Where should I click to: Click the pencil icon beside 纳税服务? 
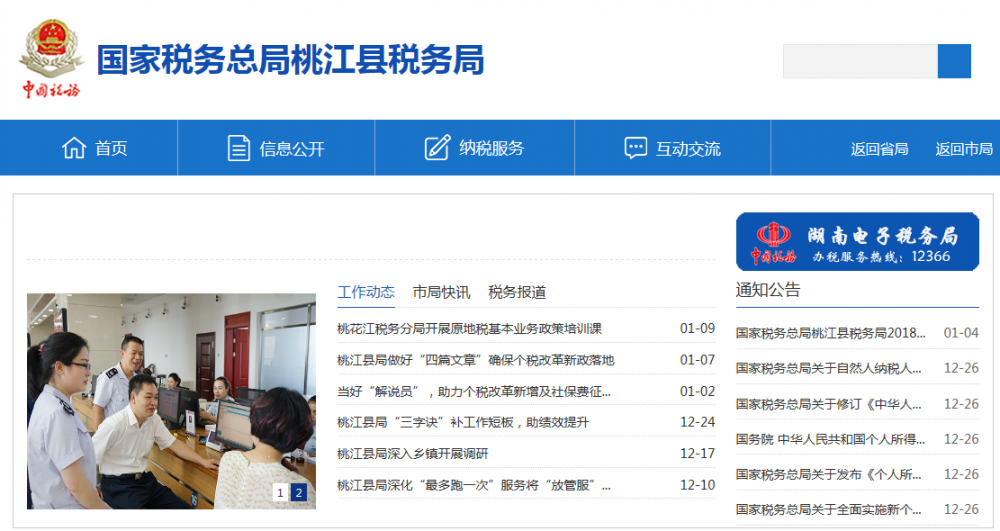click(x=437, y=148)
